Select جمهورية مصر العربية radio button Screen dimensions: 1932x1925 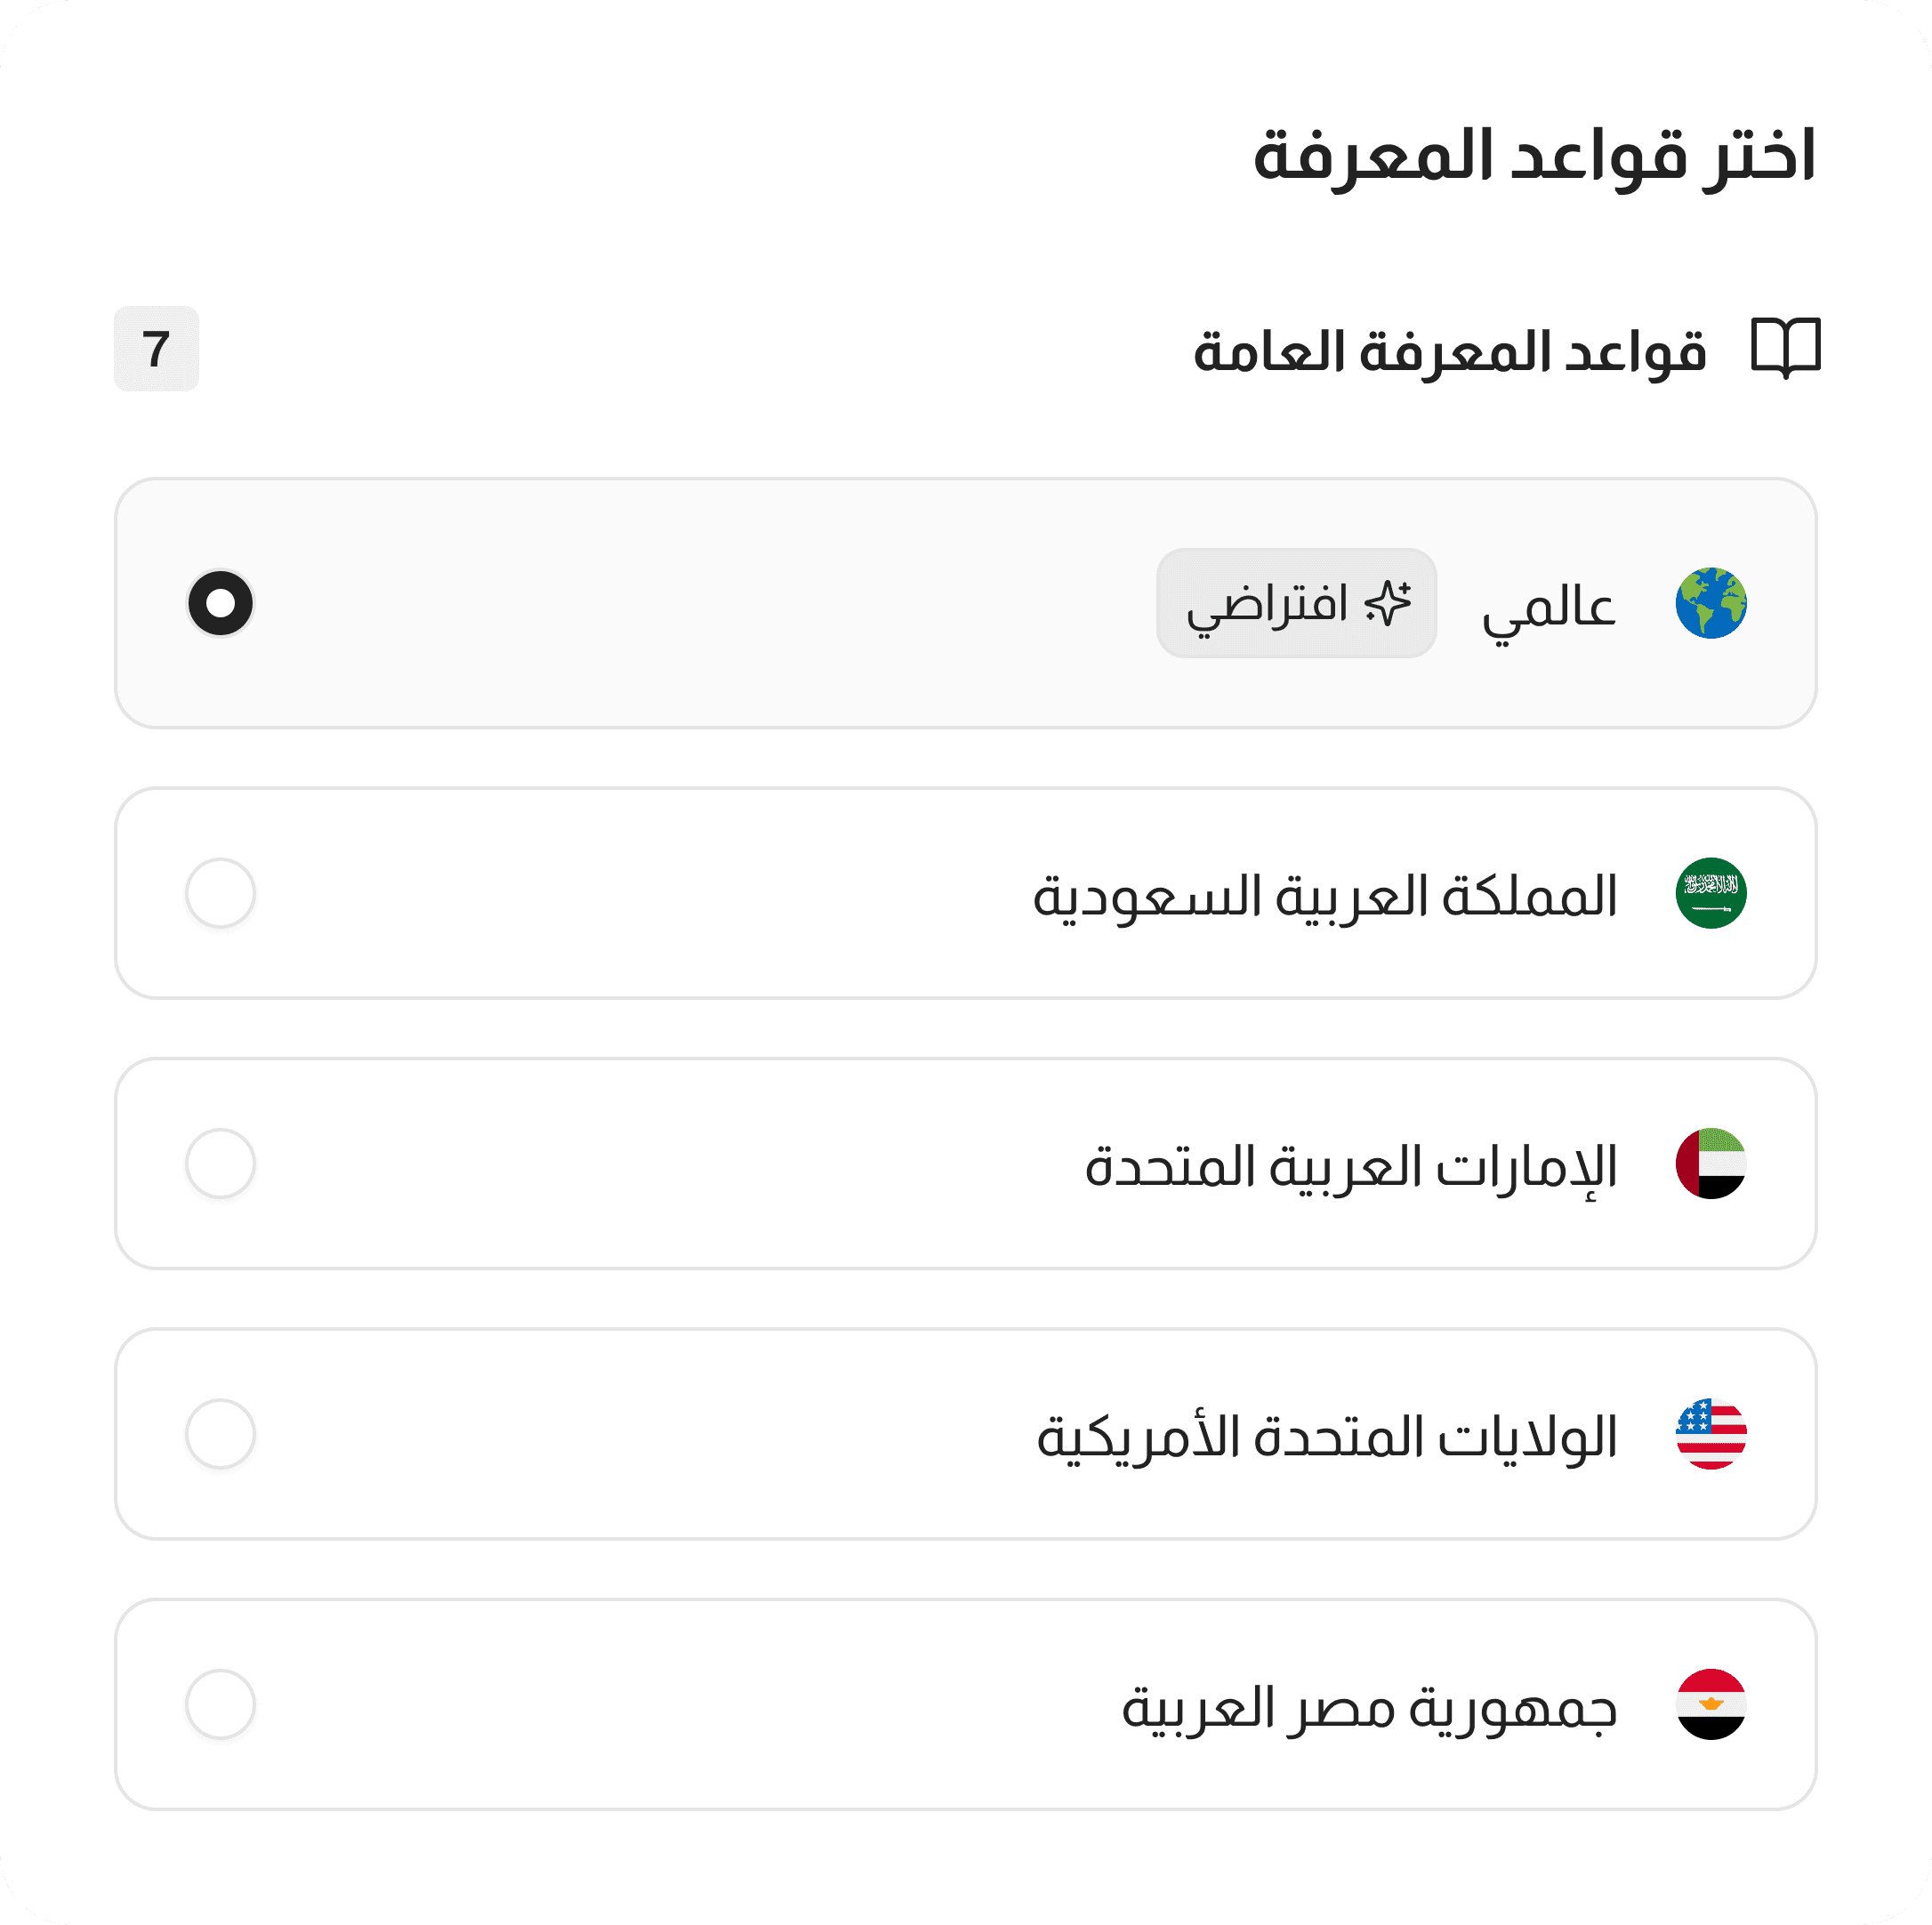(220, 1704)
